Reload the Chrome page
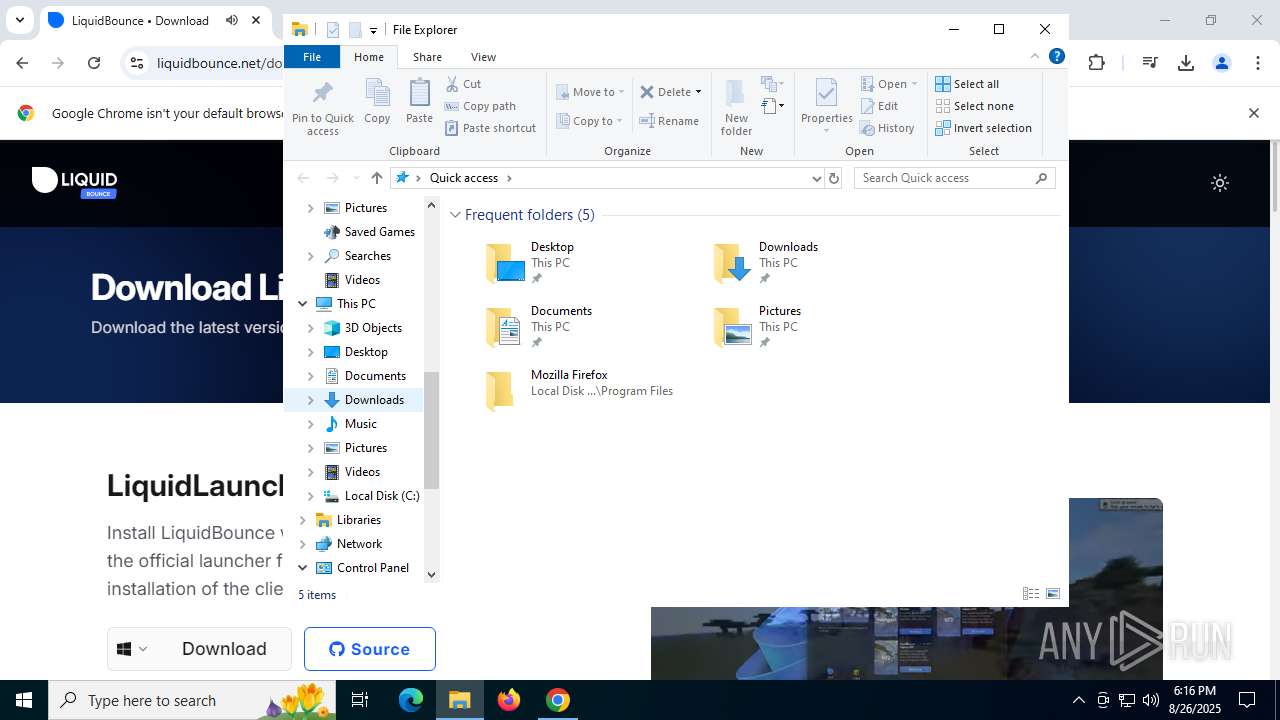Image resolution: width=1280 pixels, height=720 pixels. (94, 63)
